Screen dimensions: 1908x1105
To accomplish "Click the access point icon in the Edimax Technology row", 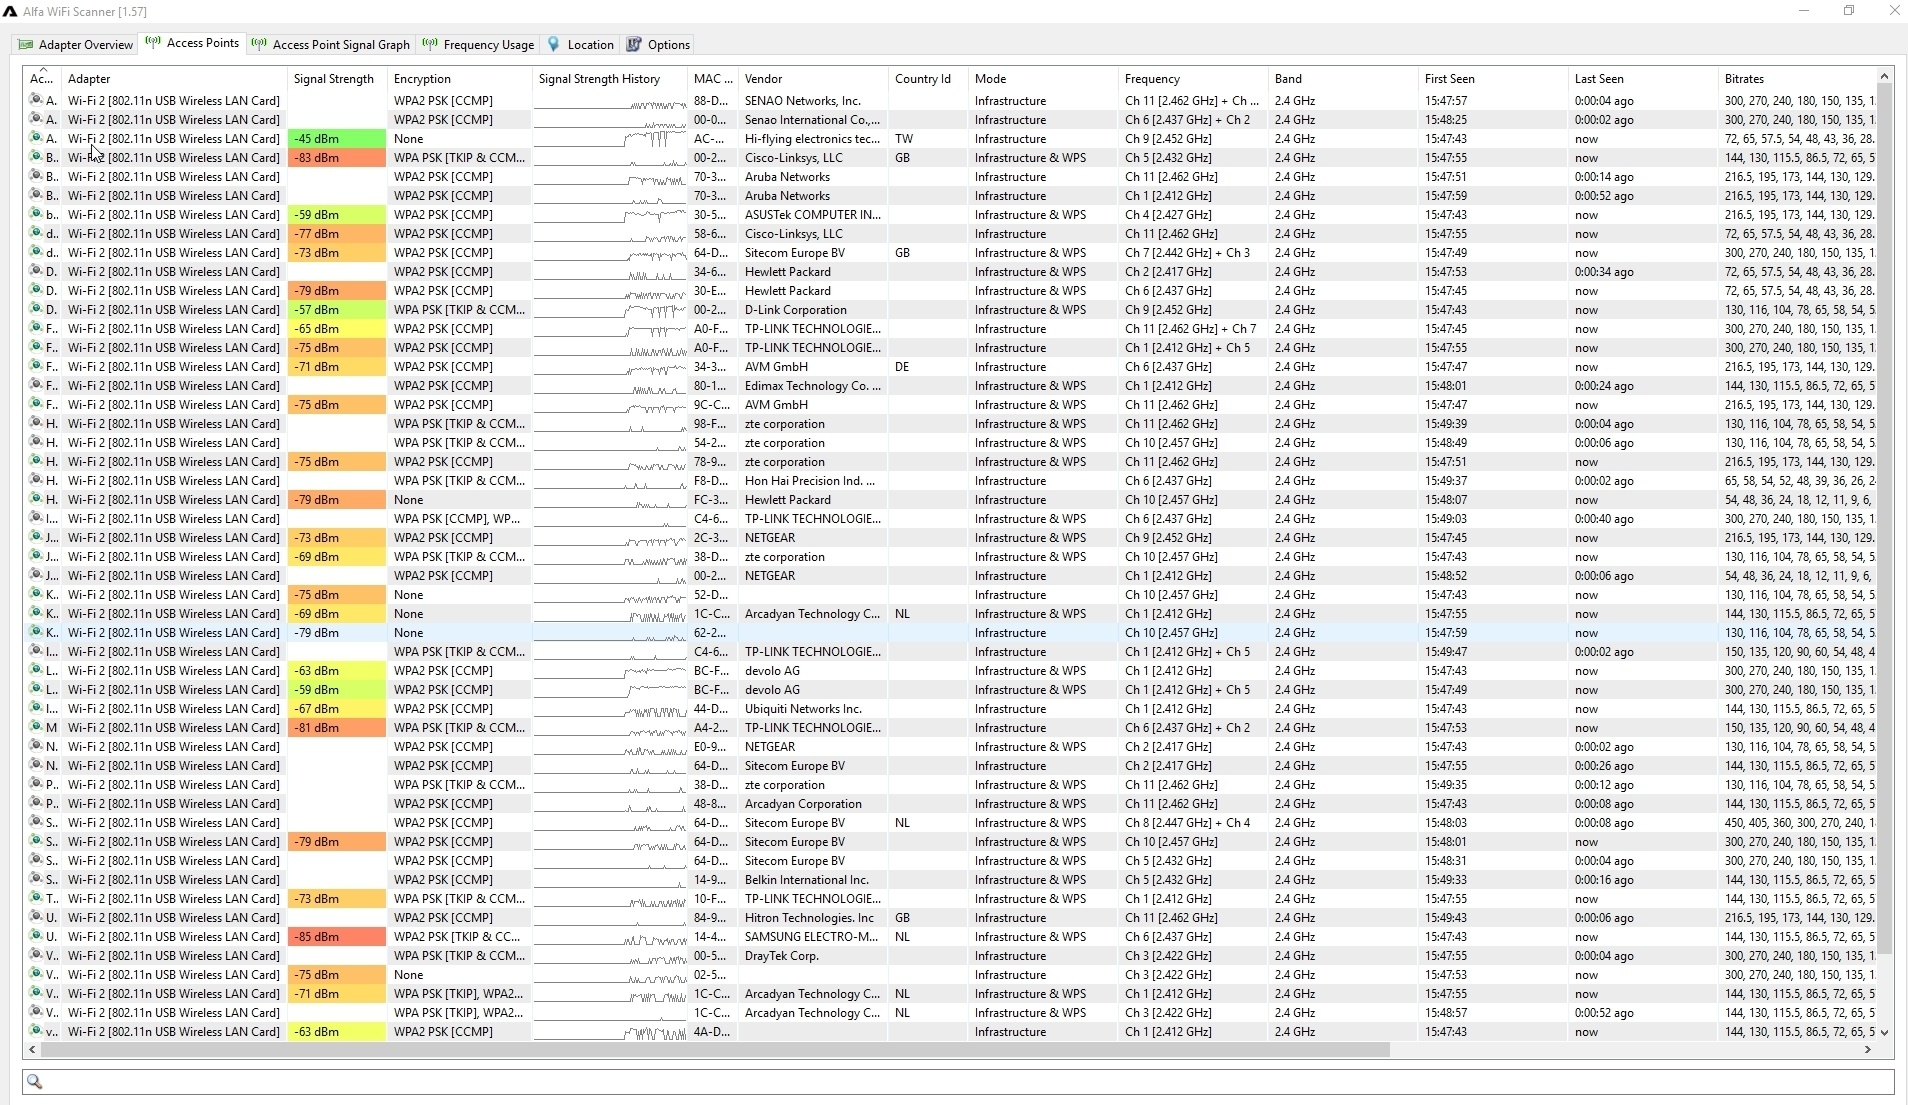I will coord(35,385).
